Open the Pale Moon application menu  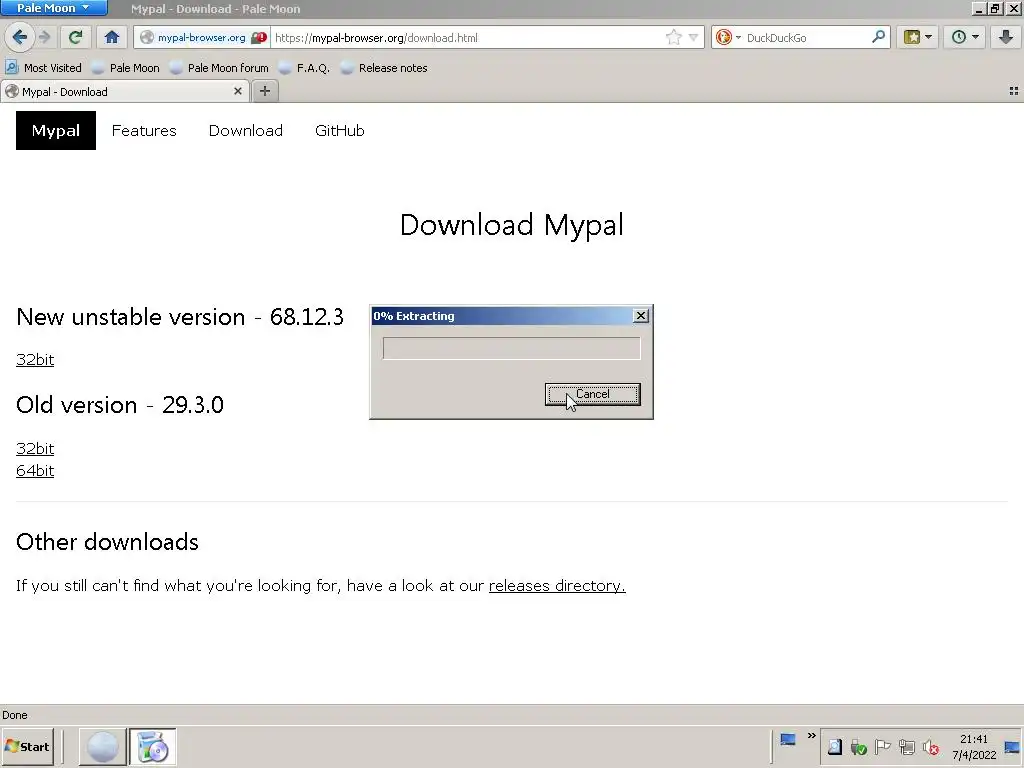click(54, 8)
